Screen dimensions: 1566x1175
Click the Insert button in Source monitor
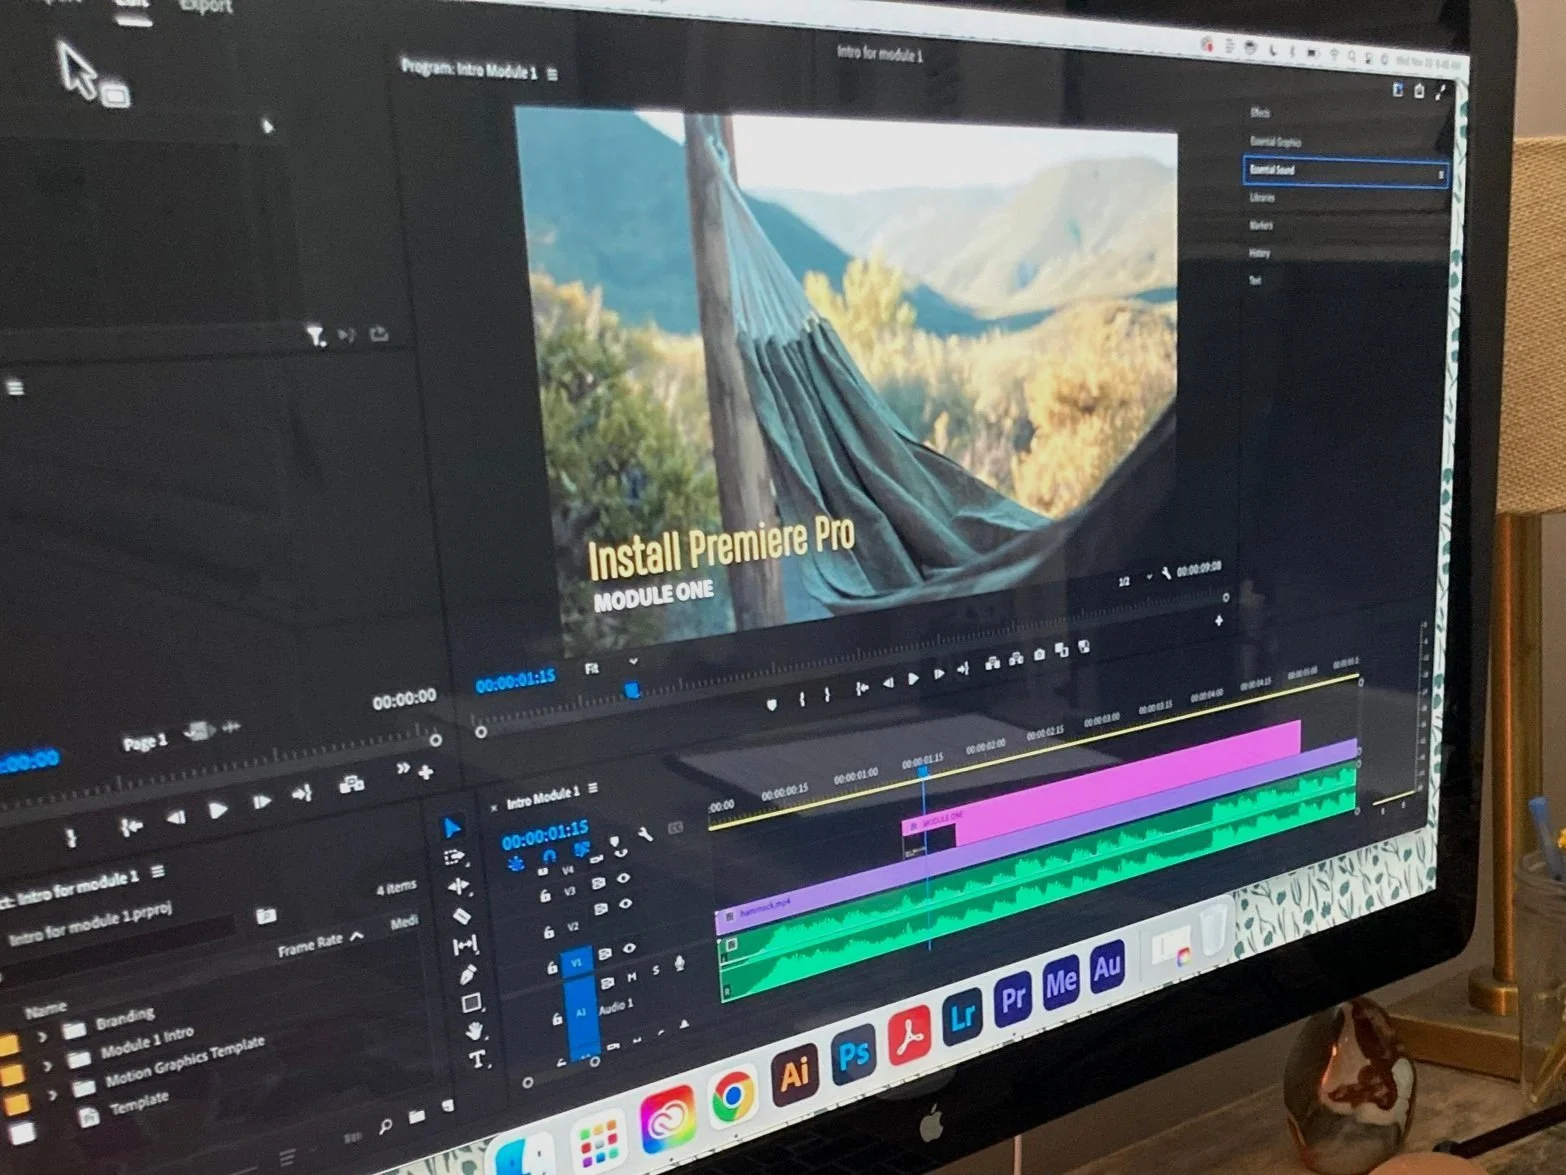351,785
